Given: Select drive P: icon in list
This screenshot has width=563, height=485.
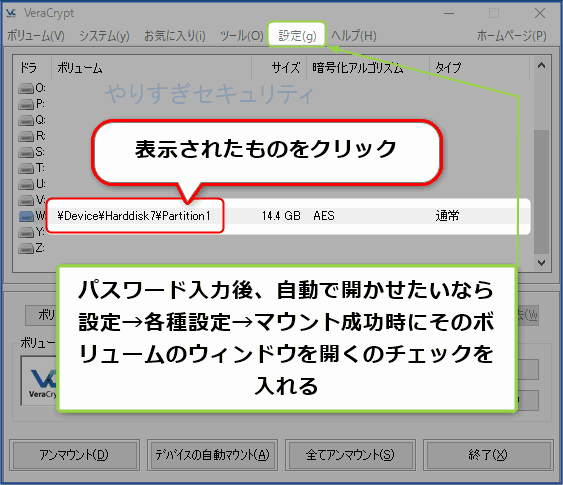Looking at the screenshot, I should (26, 104).
